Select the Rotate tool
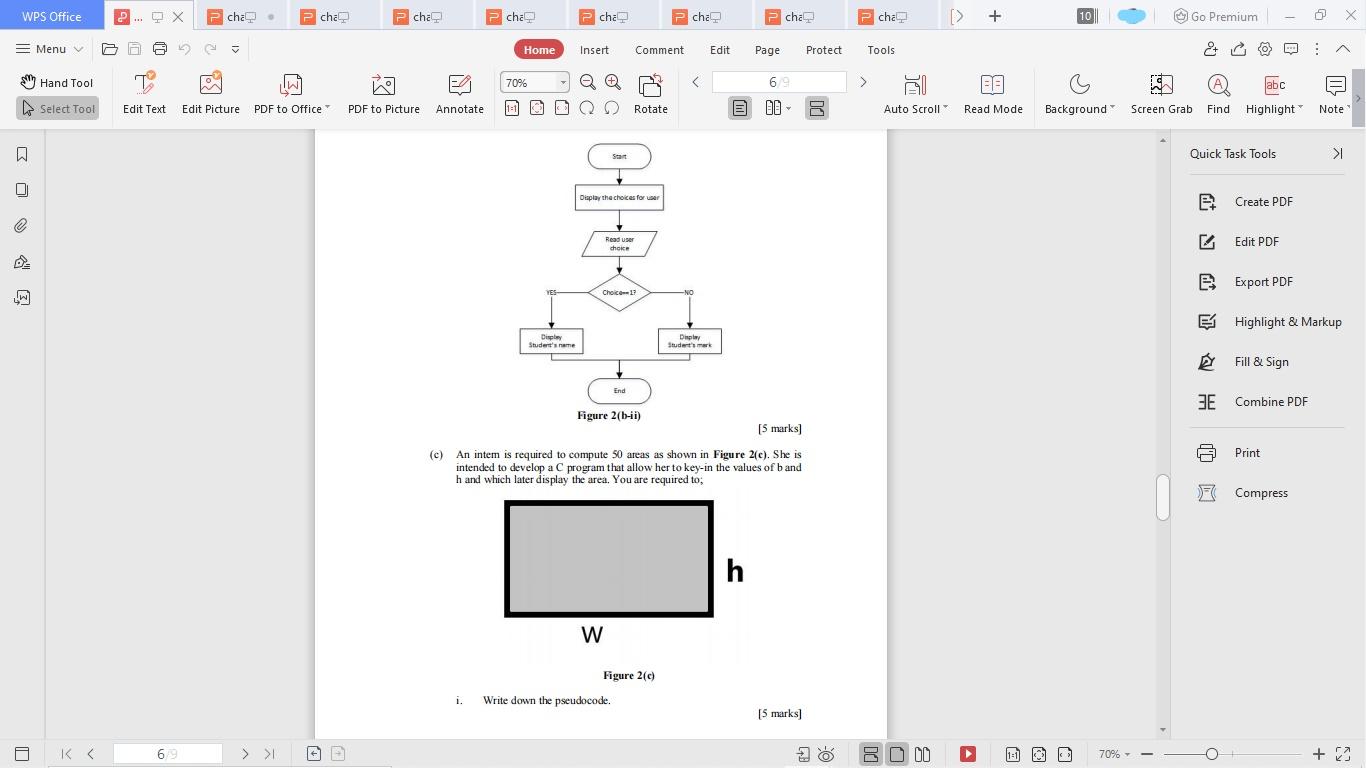This screenshot has height=768, width=1366. point(650,93)
